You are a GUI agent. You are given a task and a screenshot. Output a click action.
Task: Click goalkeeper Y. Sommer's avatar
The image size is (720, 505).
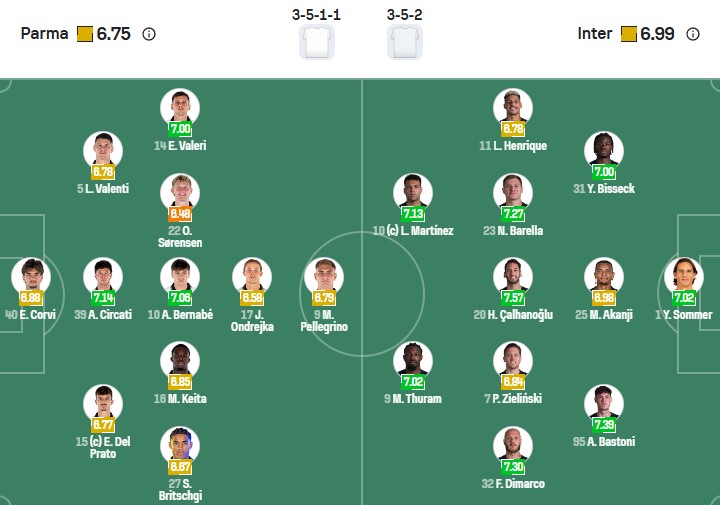[x=684, y=275]
